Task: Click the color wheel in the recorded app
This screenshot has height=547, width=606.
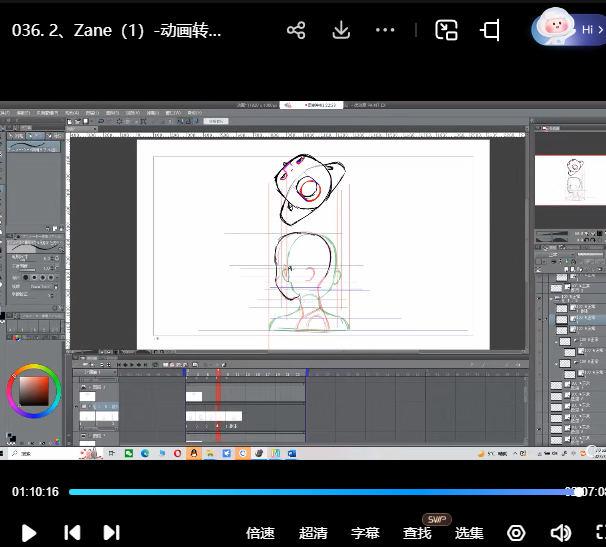Action: coord(34,392)
